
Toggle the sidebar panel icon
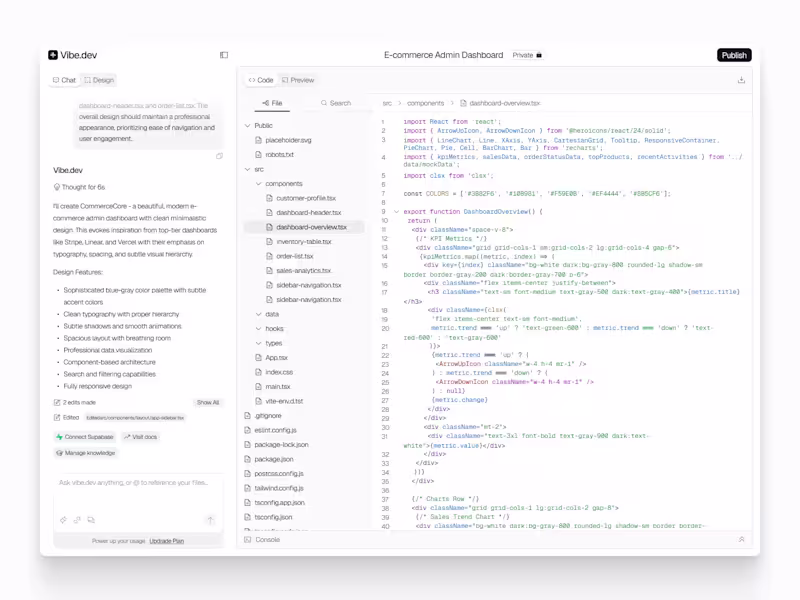click(224, 55)
